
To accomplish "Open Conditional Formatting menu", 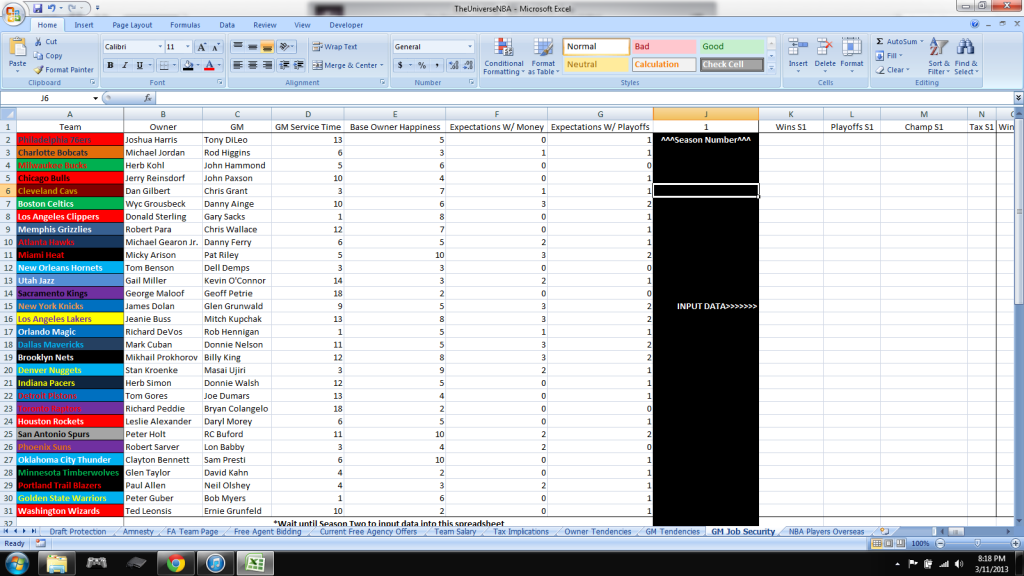I will 504,56.
